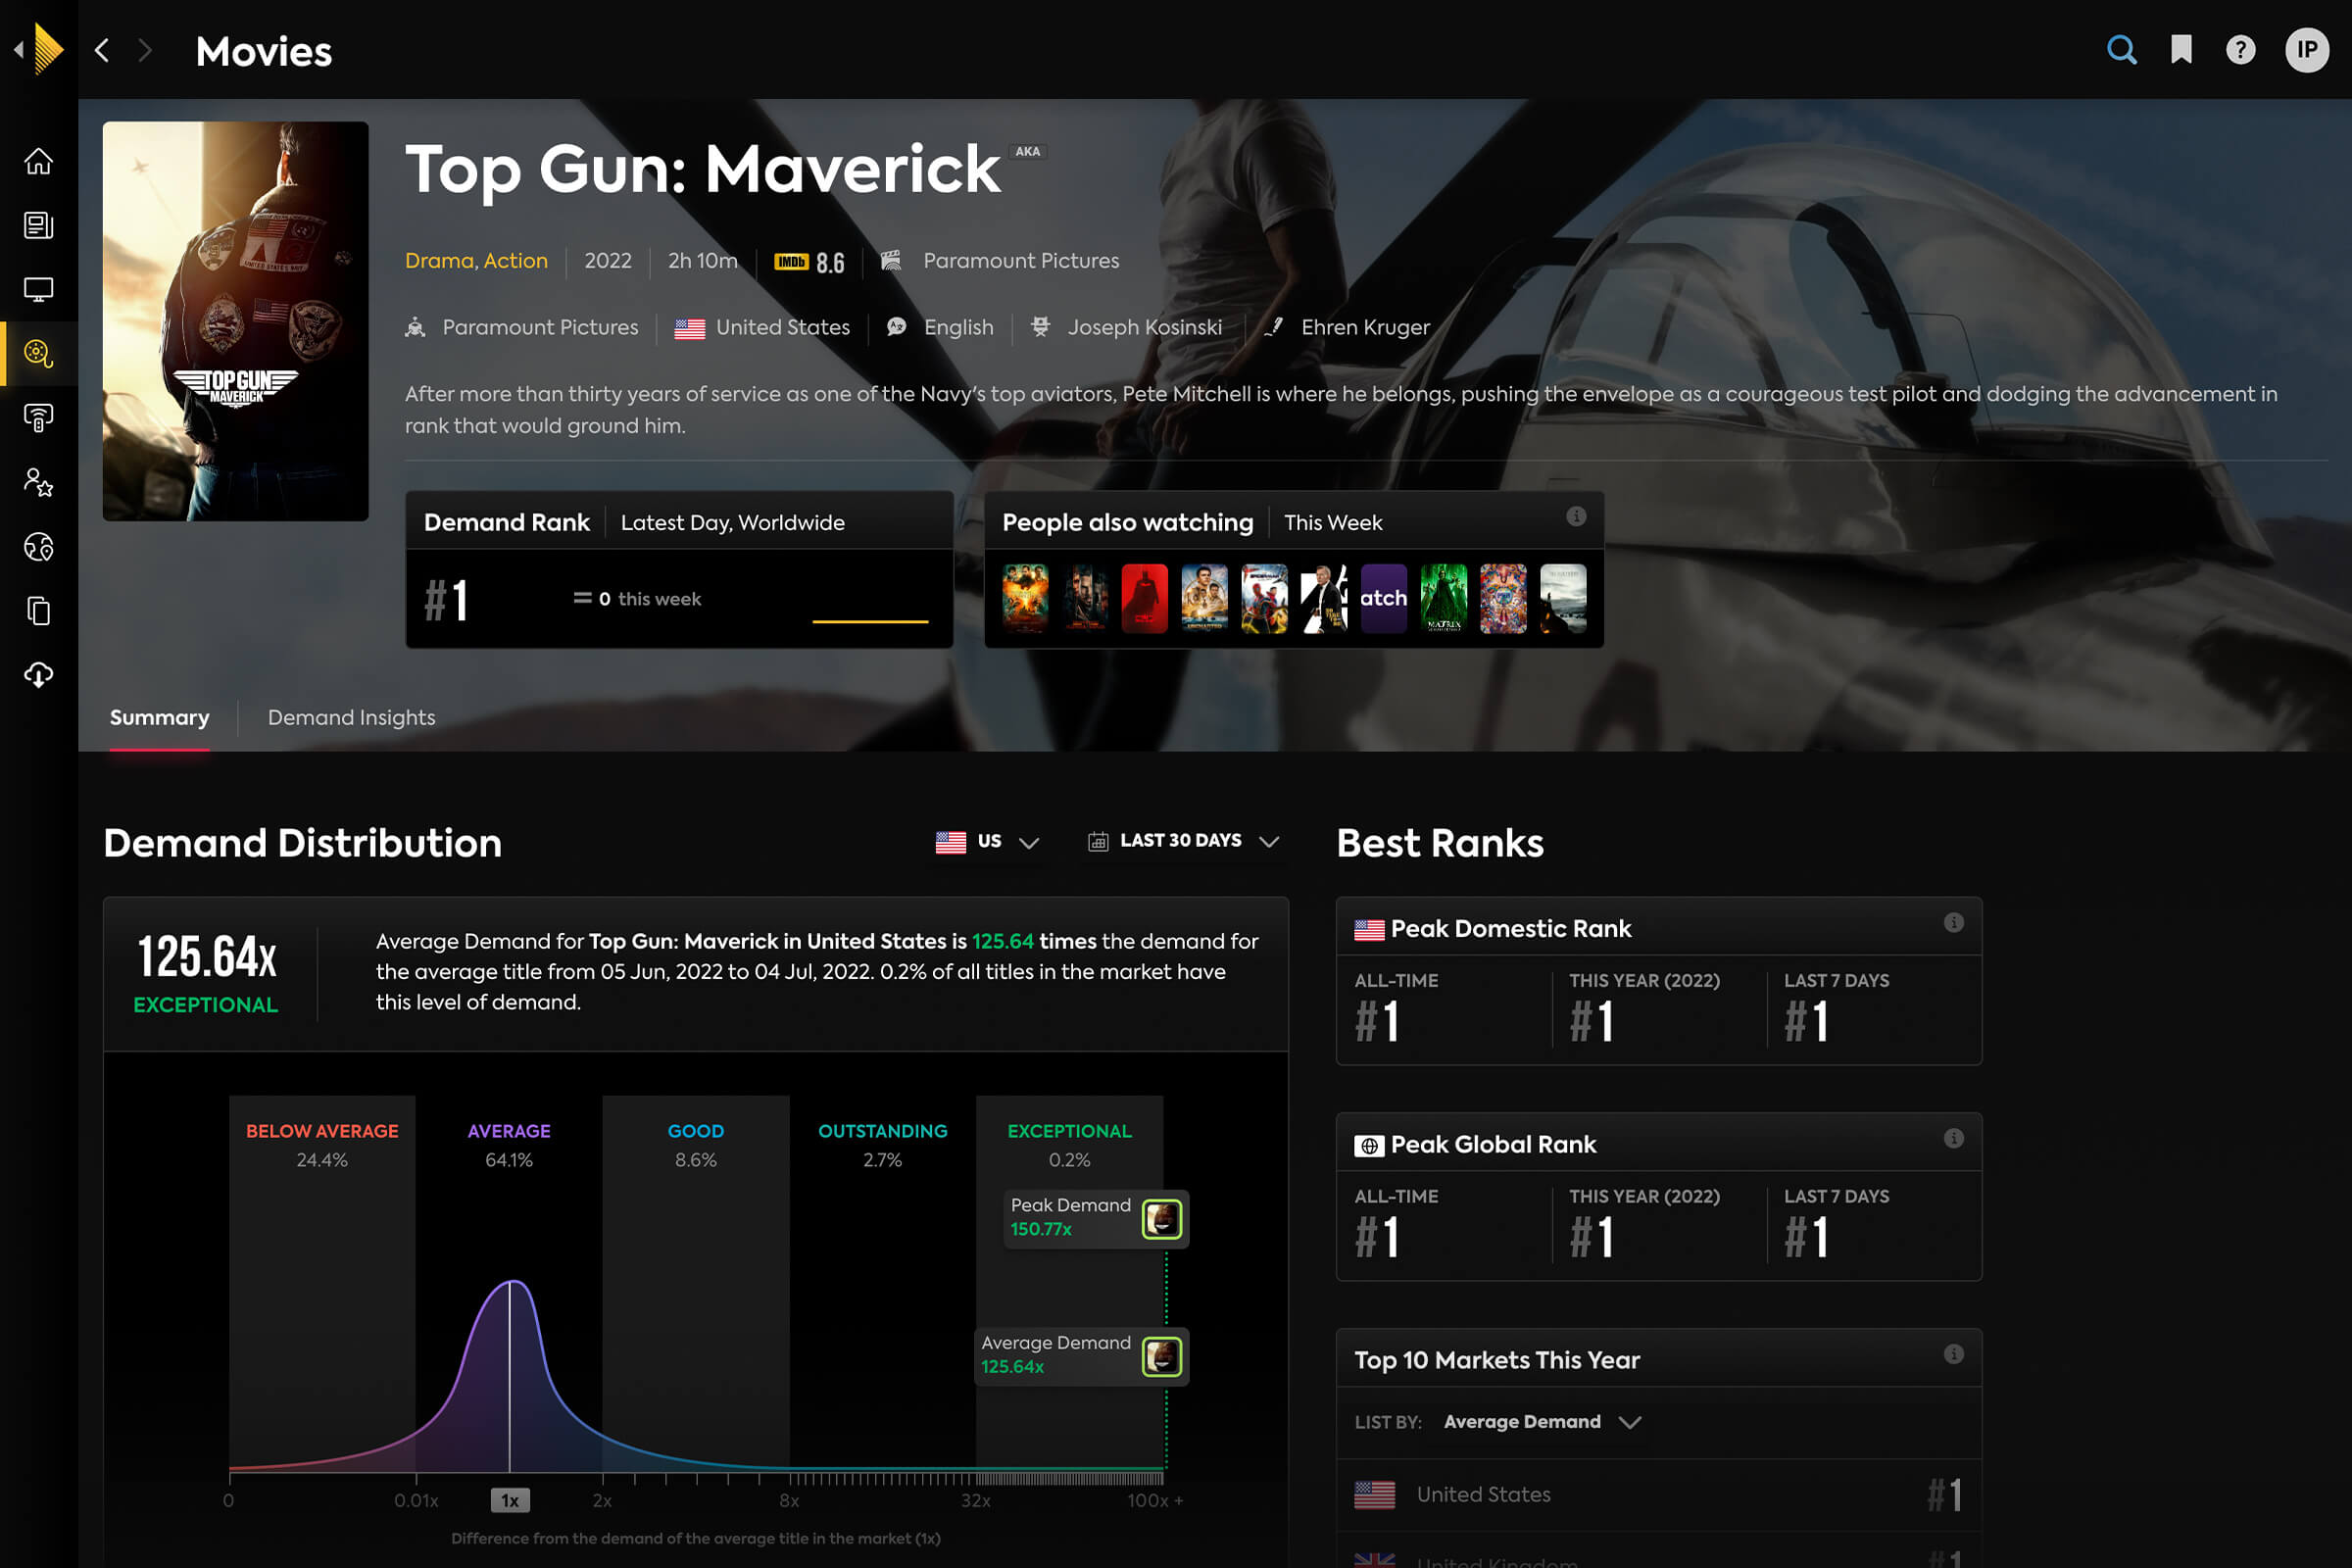Image resolution: width=2352 pixels, height=1568 pixels.
Task: Show info for People also watching
Action: (x=1576, y=516)
